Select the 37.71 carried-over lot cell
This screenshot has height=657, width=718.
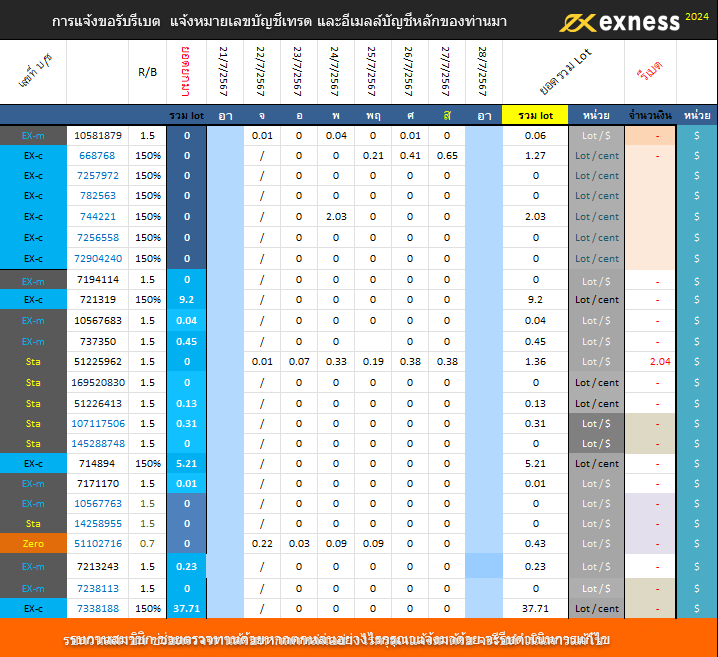point(186,609)
